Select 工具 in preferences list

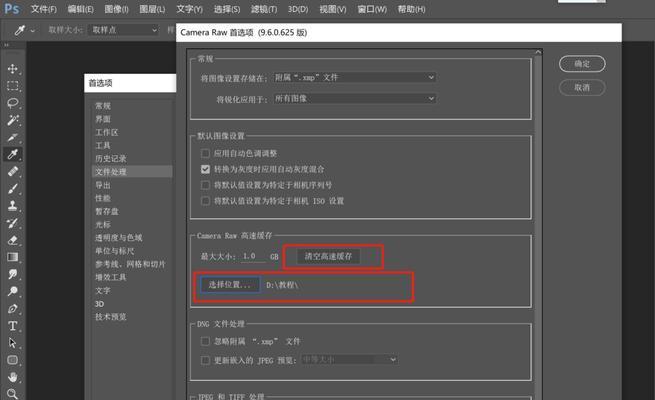click(103, 145)
